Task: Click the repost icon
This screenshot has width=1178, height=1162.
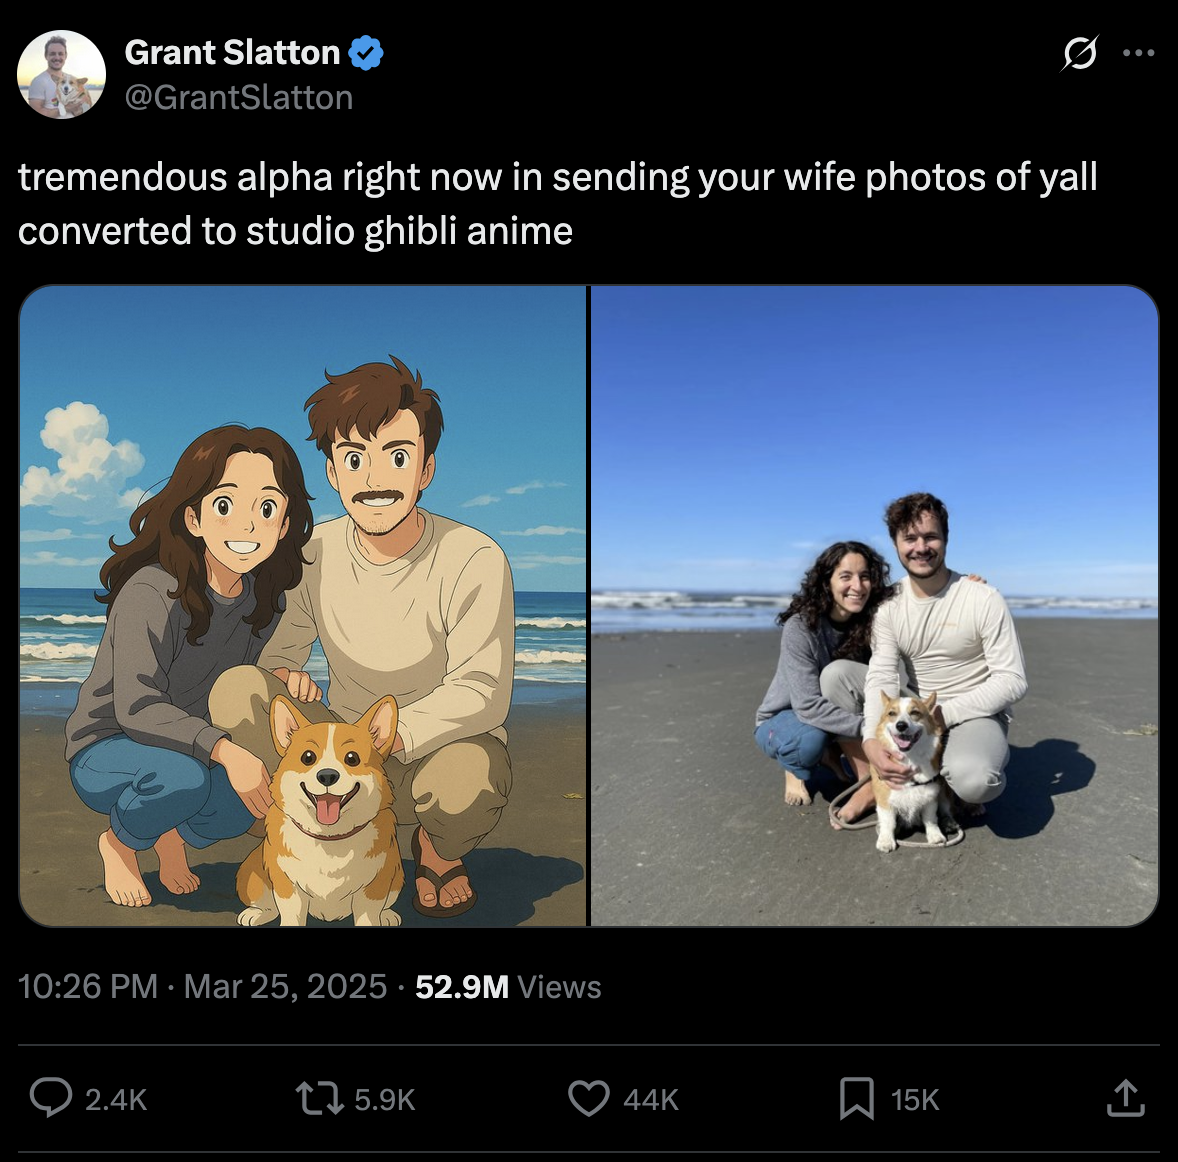Action: pyautogui.click(x=320, y=1098)
